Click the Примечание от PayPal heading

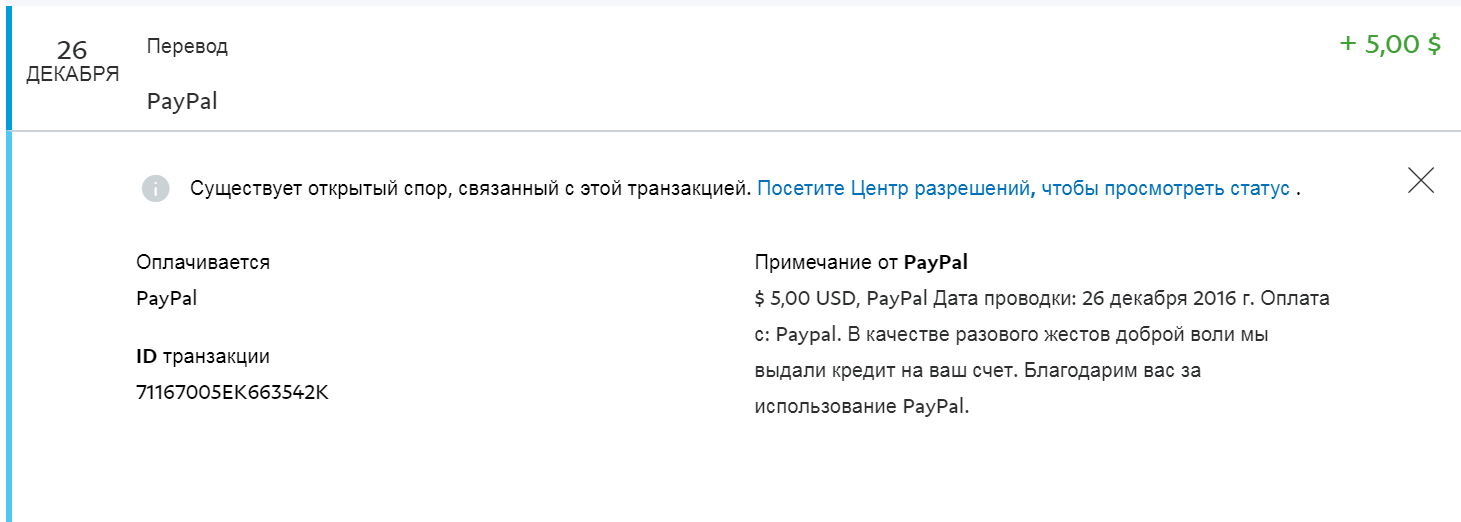[861, 263]
